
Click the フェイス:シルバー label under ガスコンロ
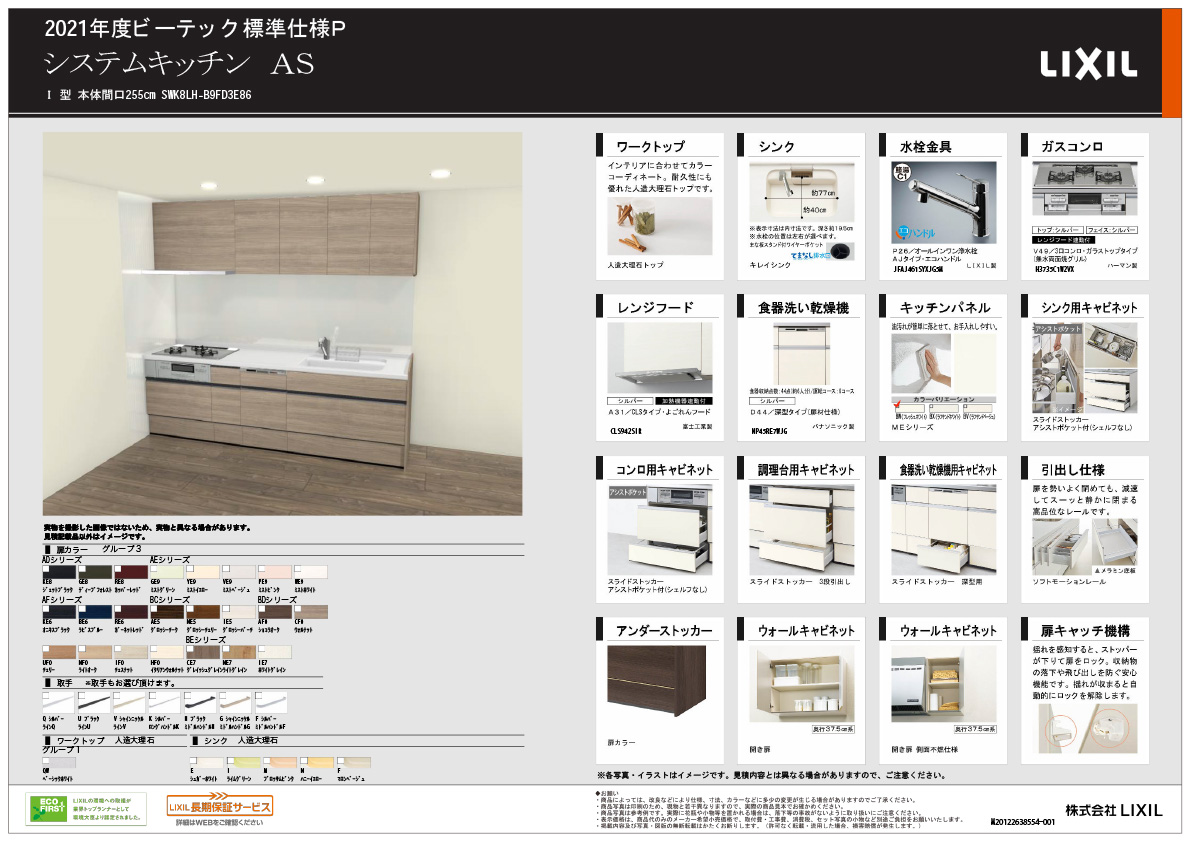1111,230
